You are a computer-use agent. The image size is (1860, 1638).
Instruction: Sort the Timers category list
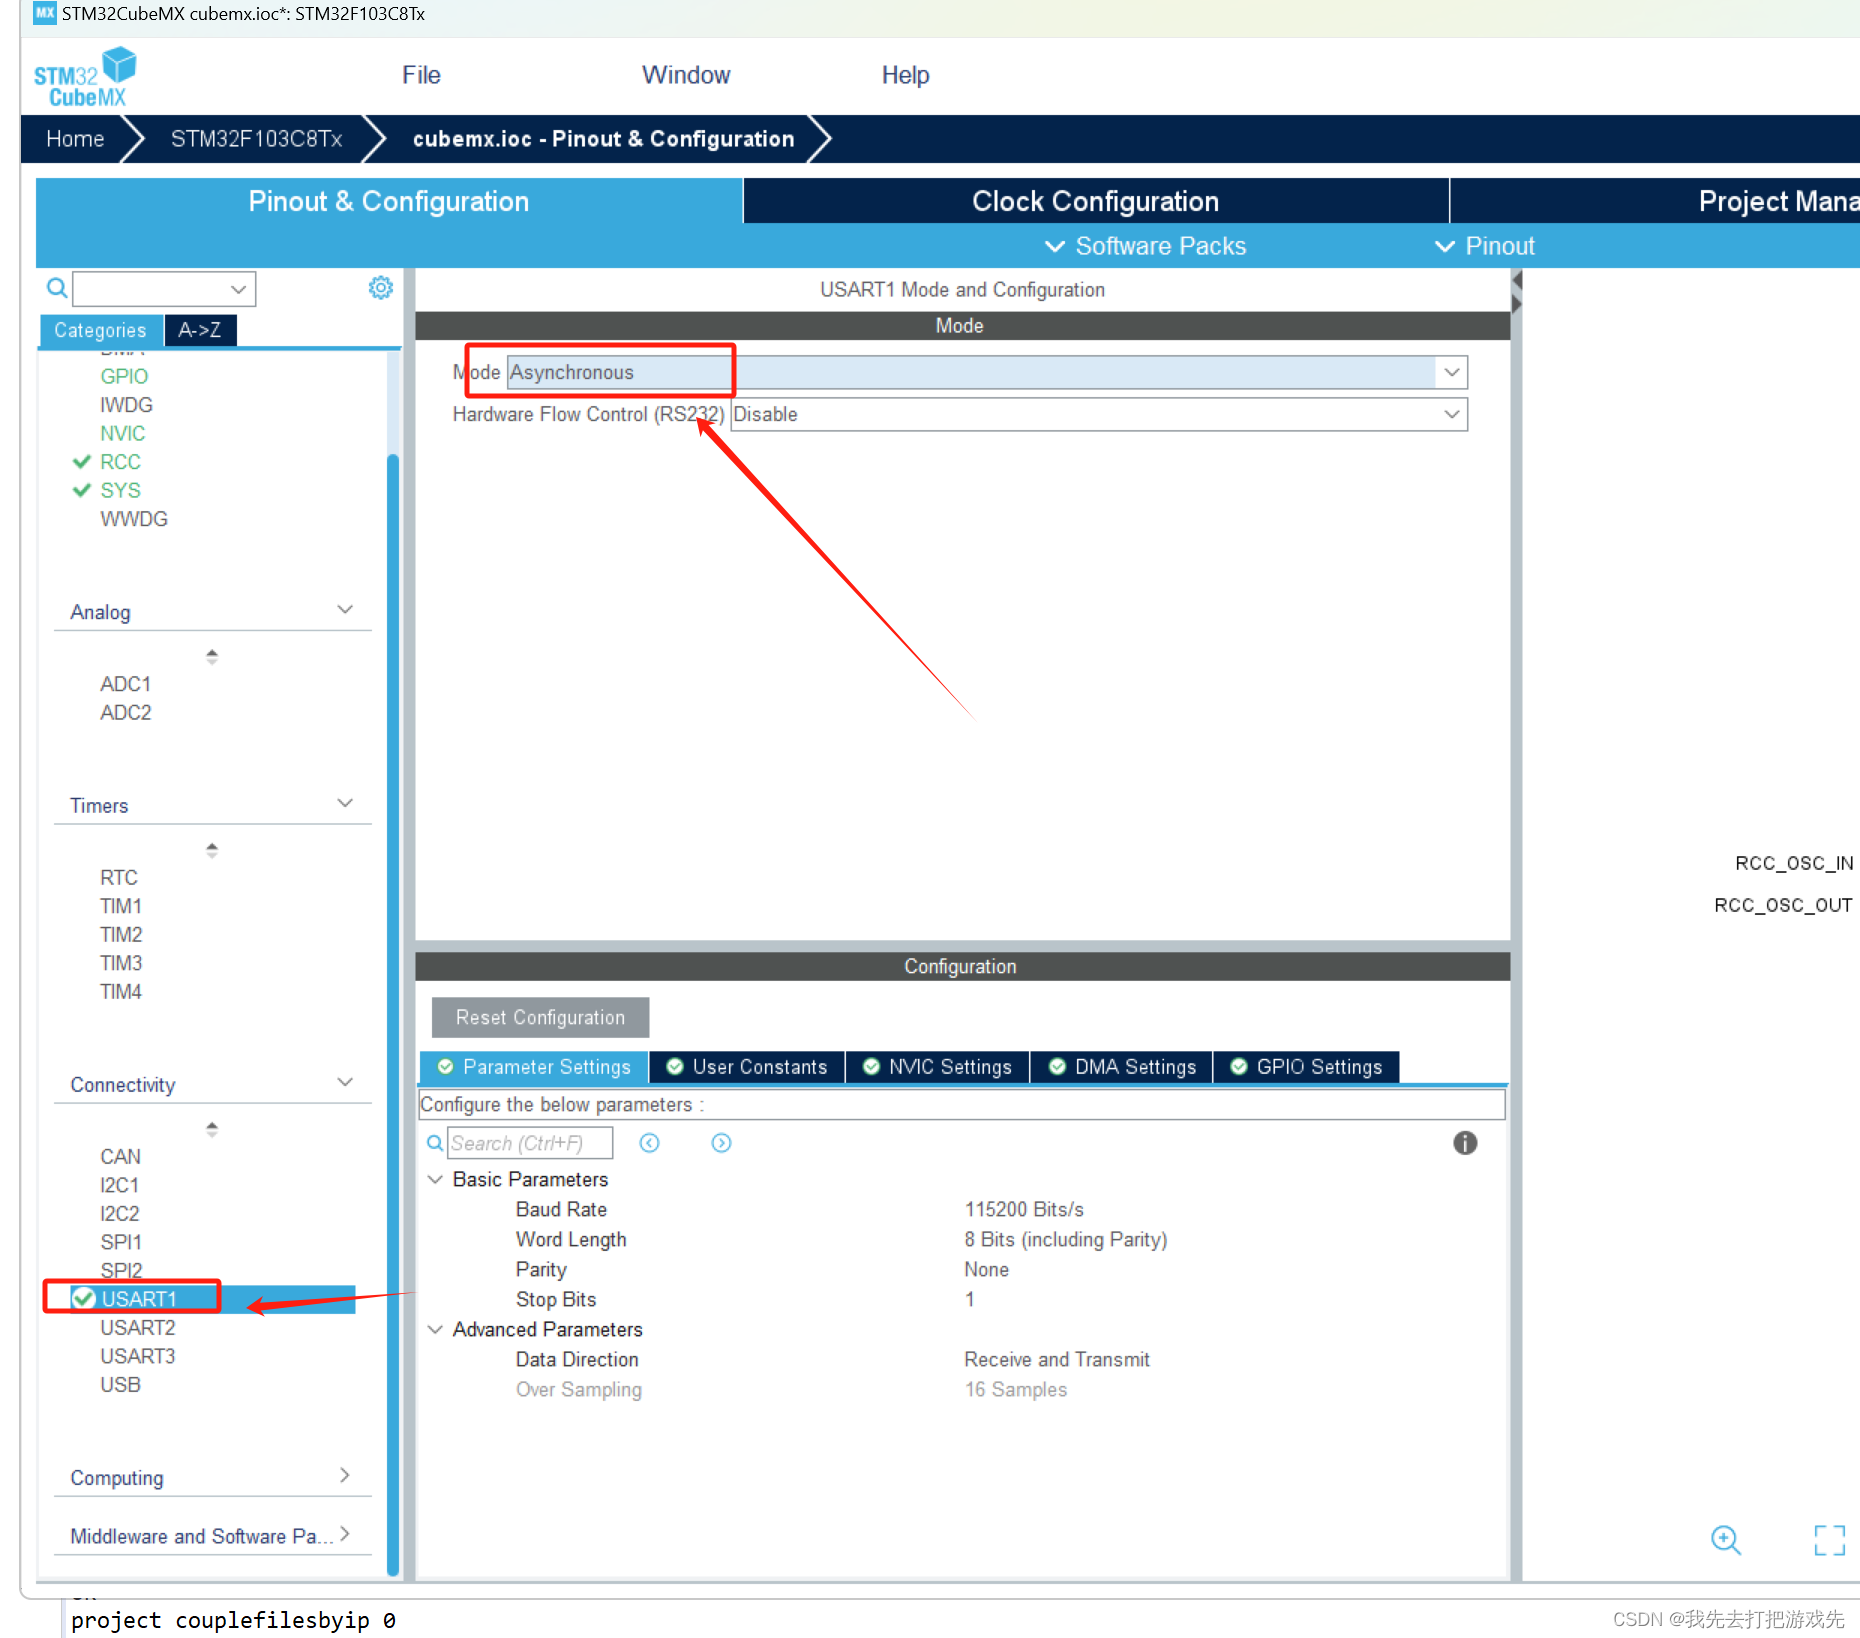pos(212,850)
